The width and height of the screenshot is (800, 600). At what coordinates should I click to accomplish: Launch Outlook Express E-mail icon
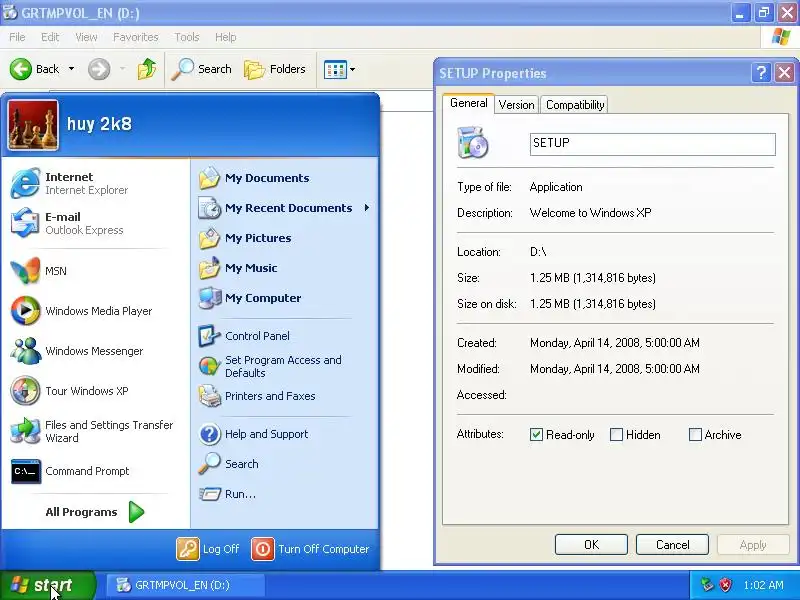25,223
